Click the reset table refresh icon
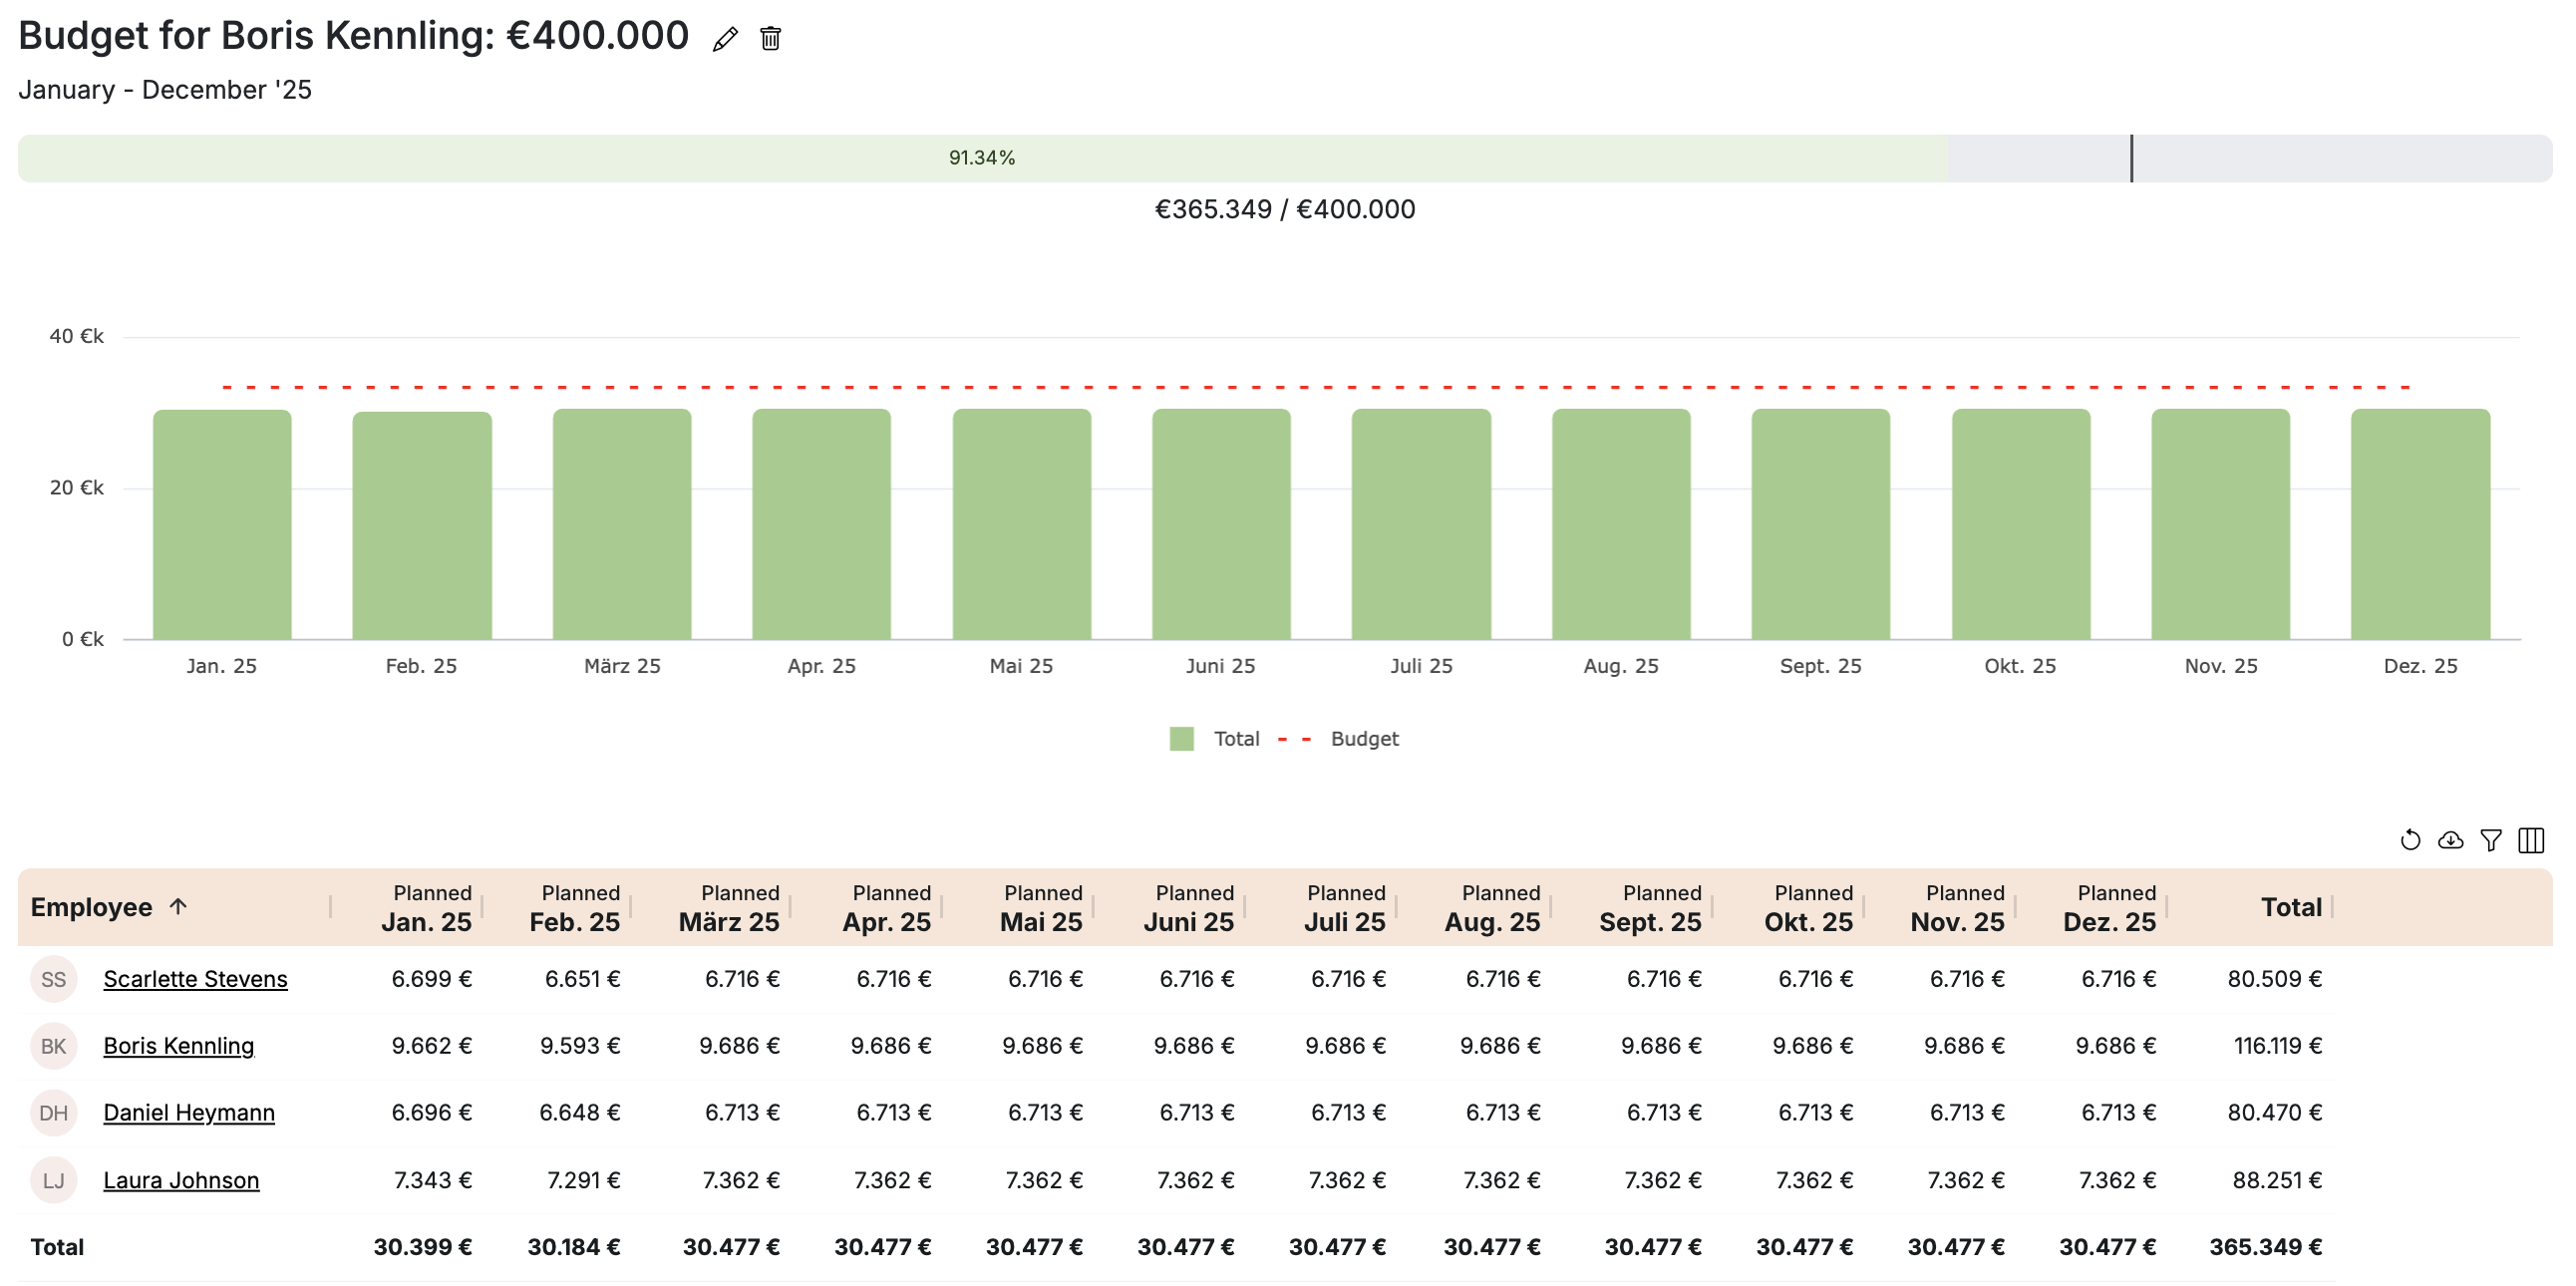Viewport: 2576px width, 1286px height. point(2410,840)
